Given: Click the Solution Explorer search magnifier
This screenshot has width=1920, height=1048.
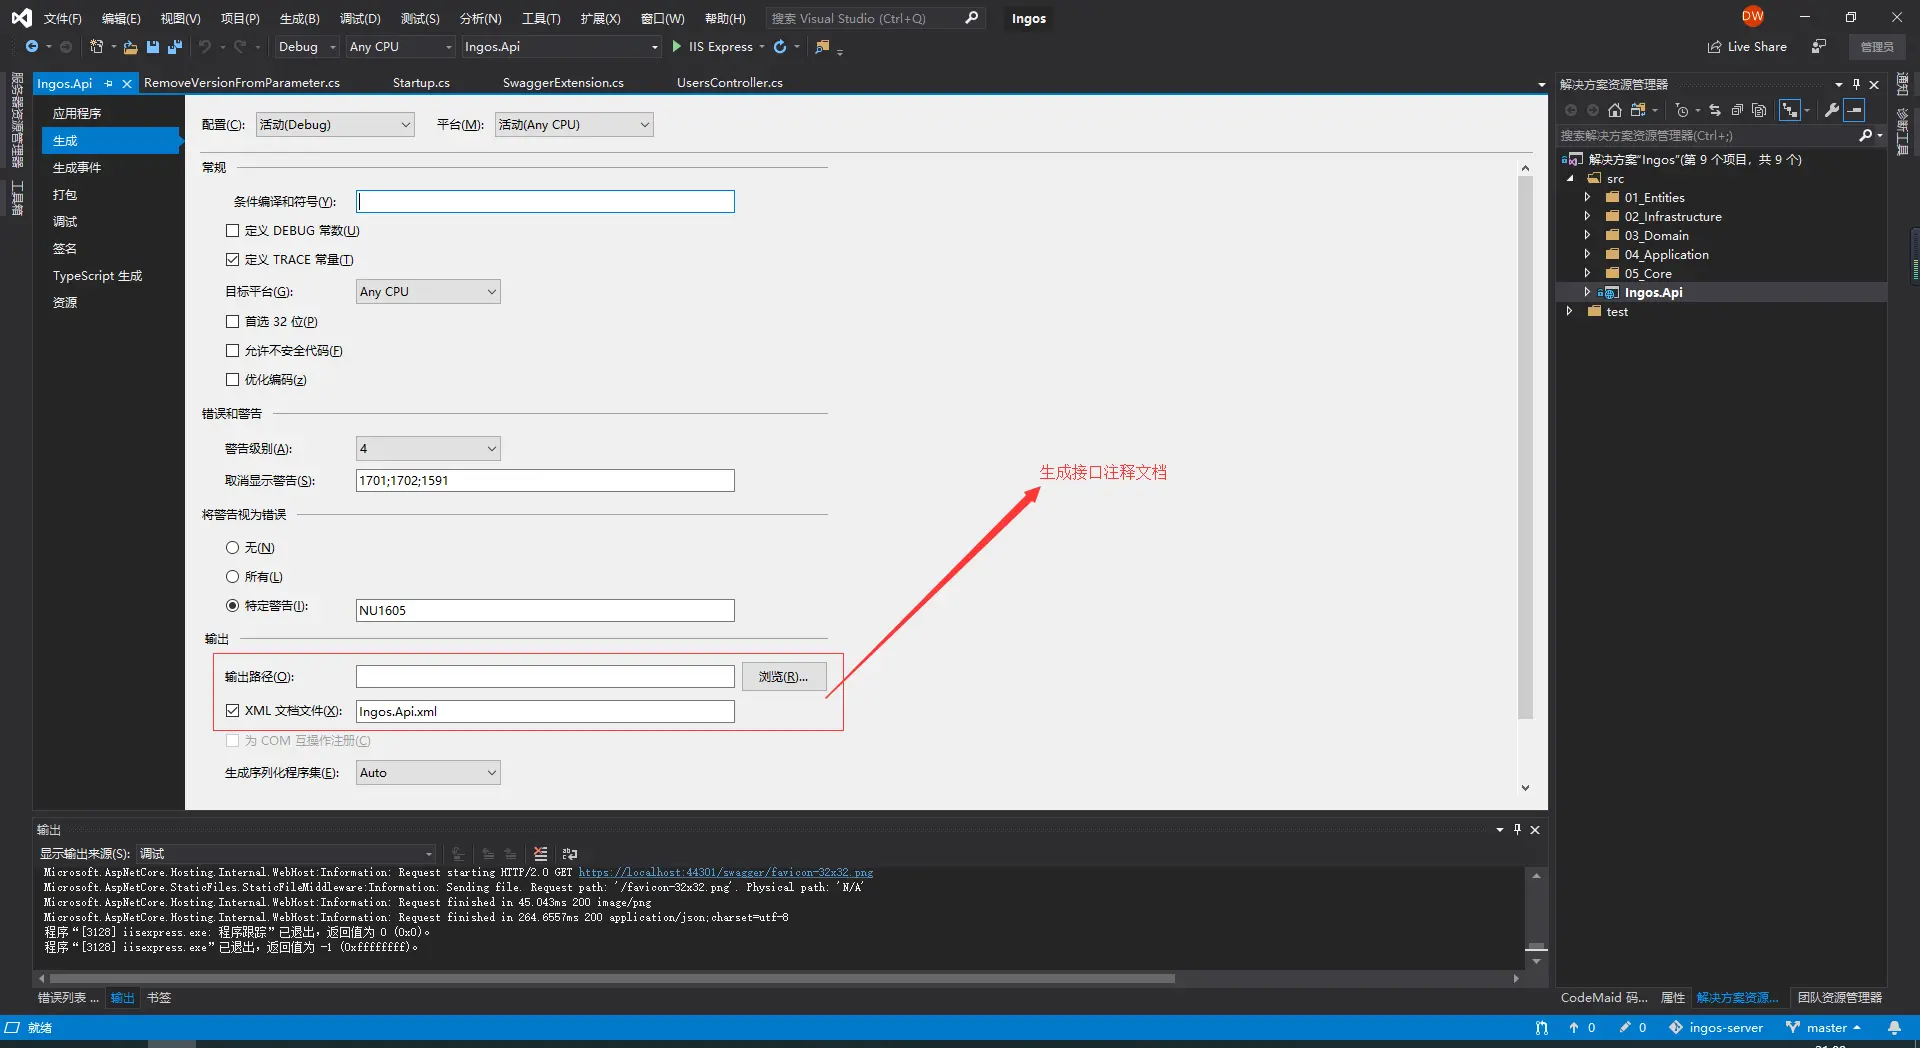Looking at the screenshot, I should pos(1865,135).
